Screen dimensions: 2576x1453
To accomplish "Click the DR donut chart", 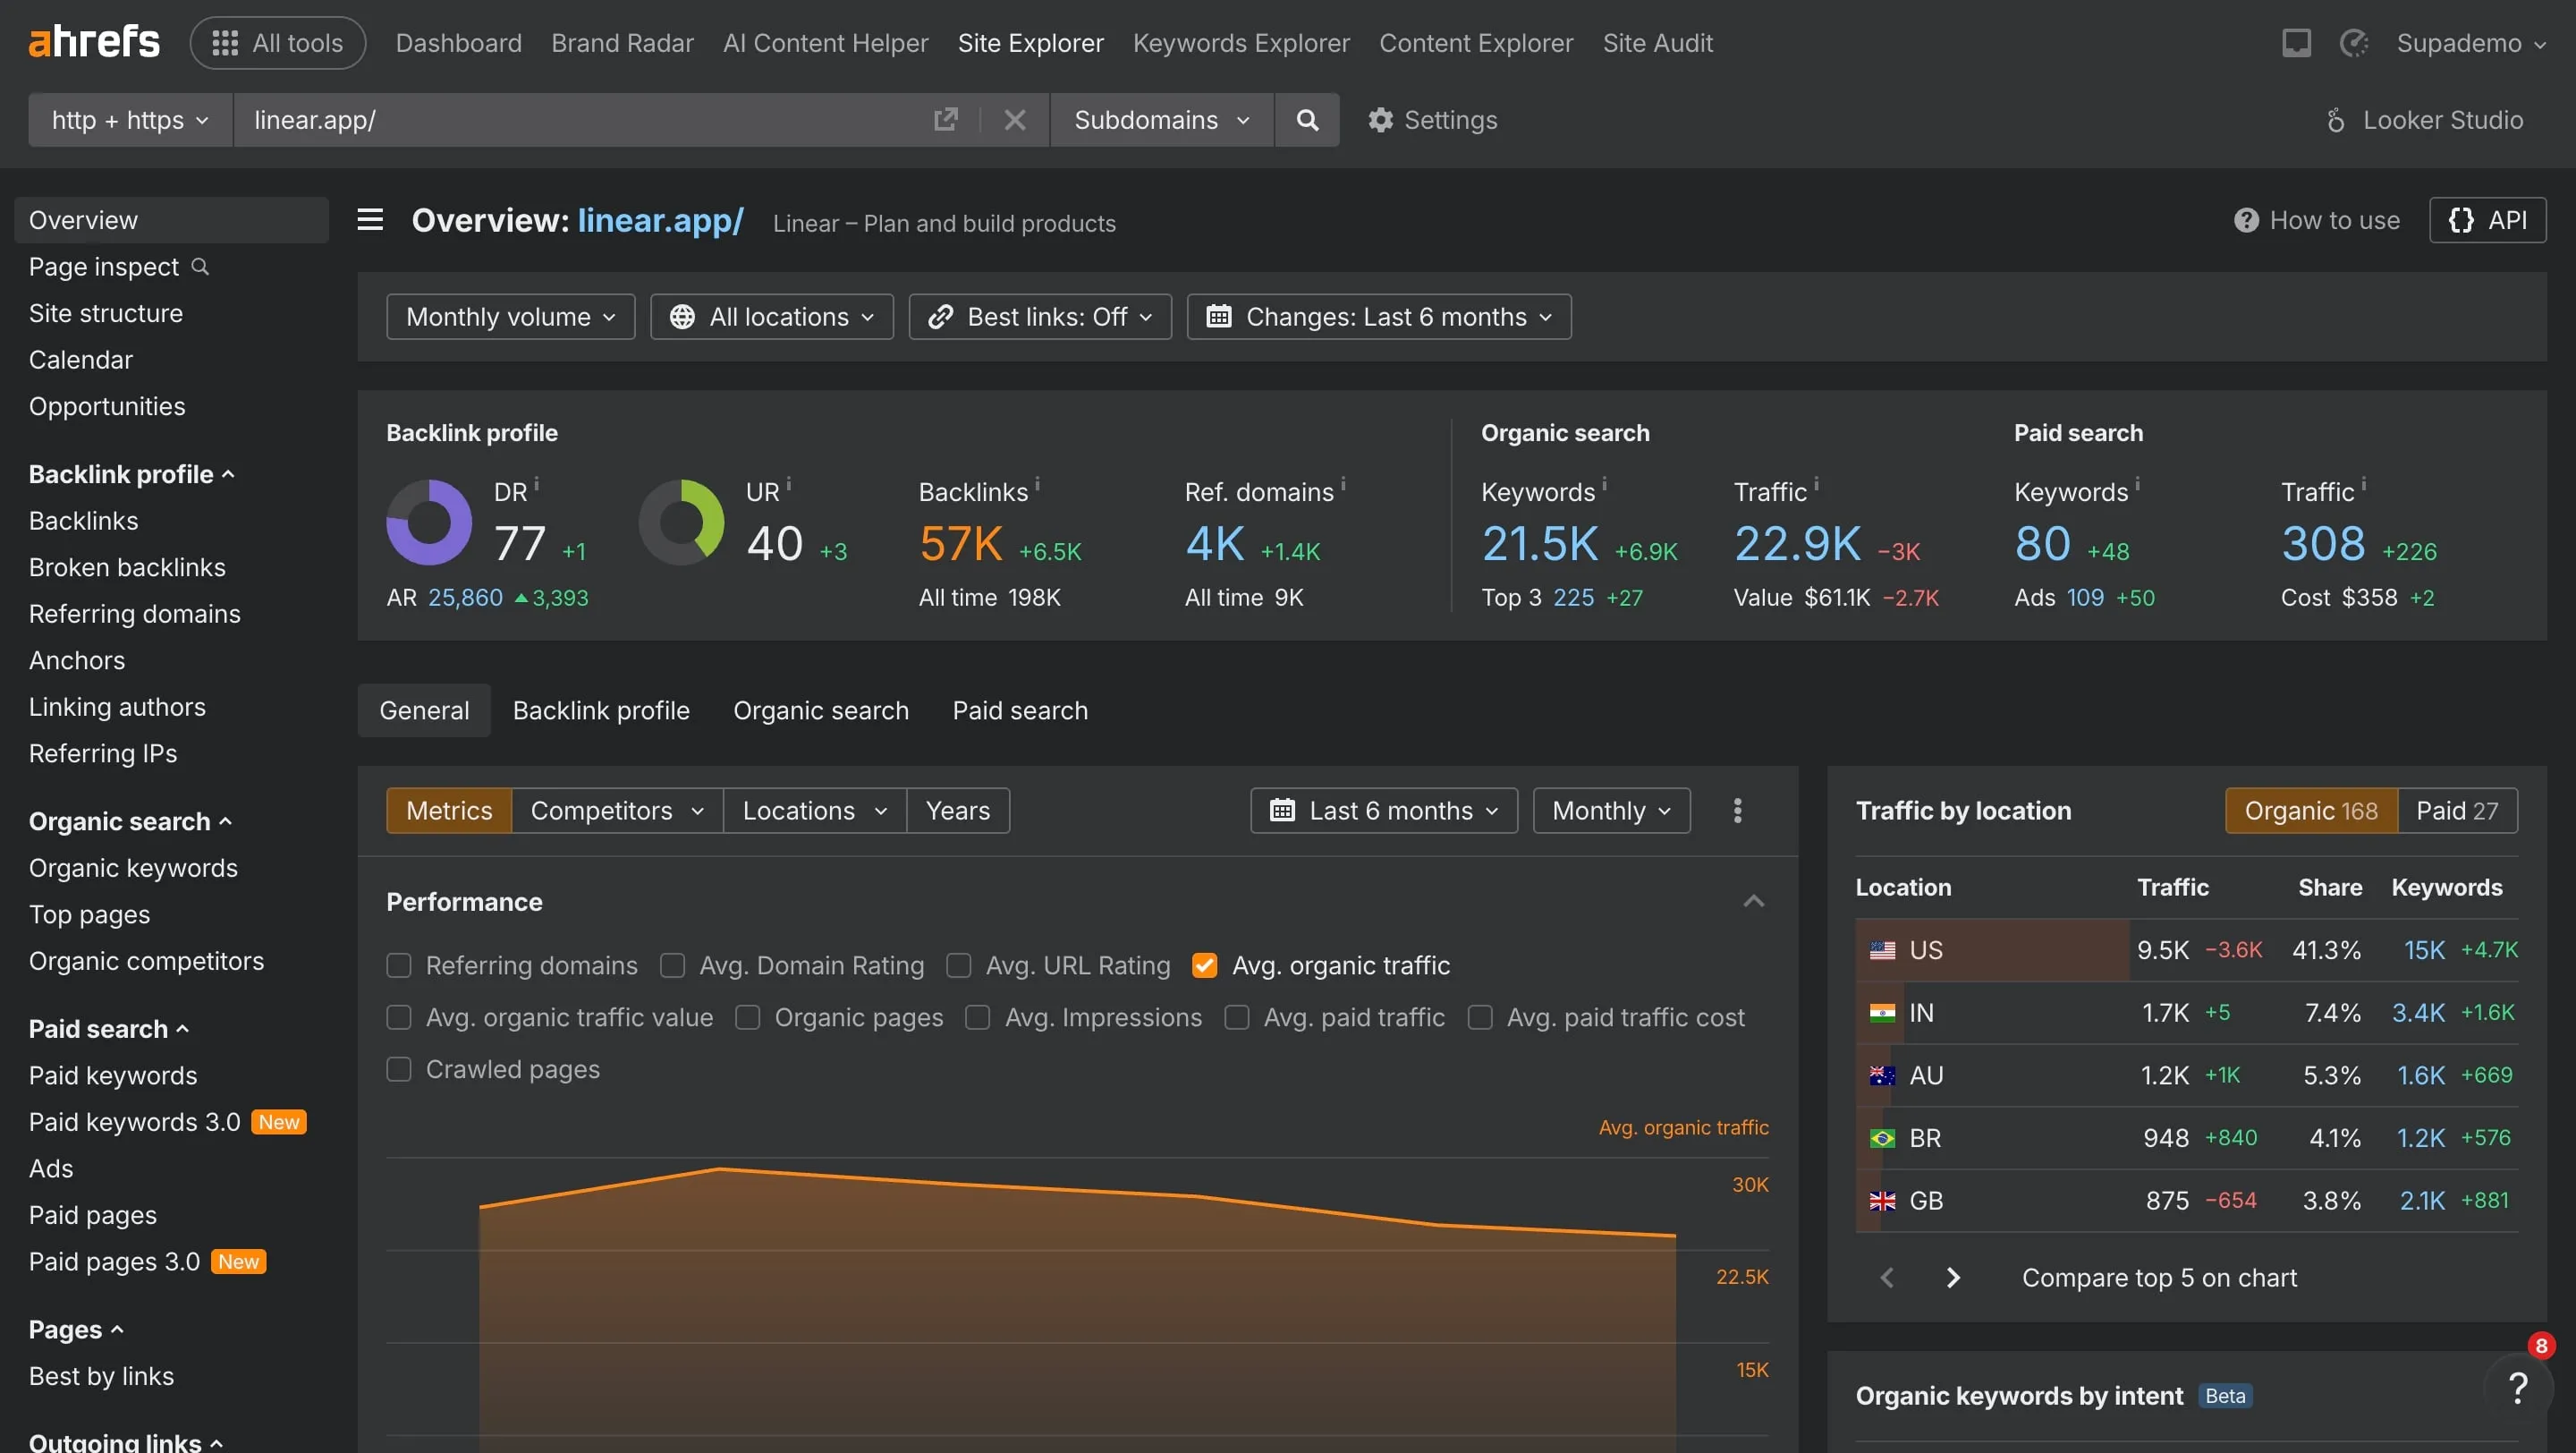I will [429, 522].
